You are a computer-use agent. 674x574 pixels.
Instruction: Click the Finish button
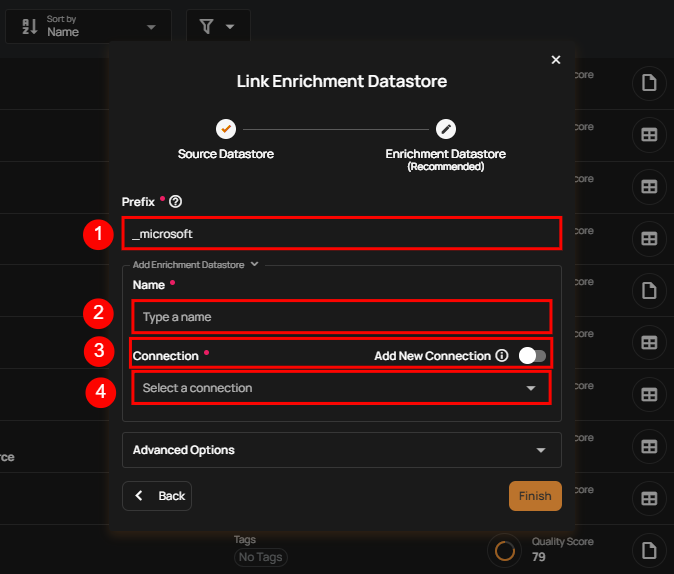click(535, 496)
